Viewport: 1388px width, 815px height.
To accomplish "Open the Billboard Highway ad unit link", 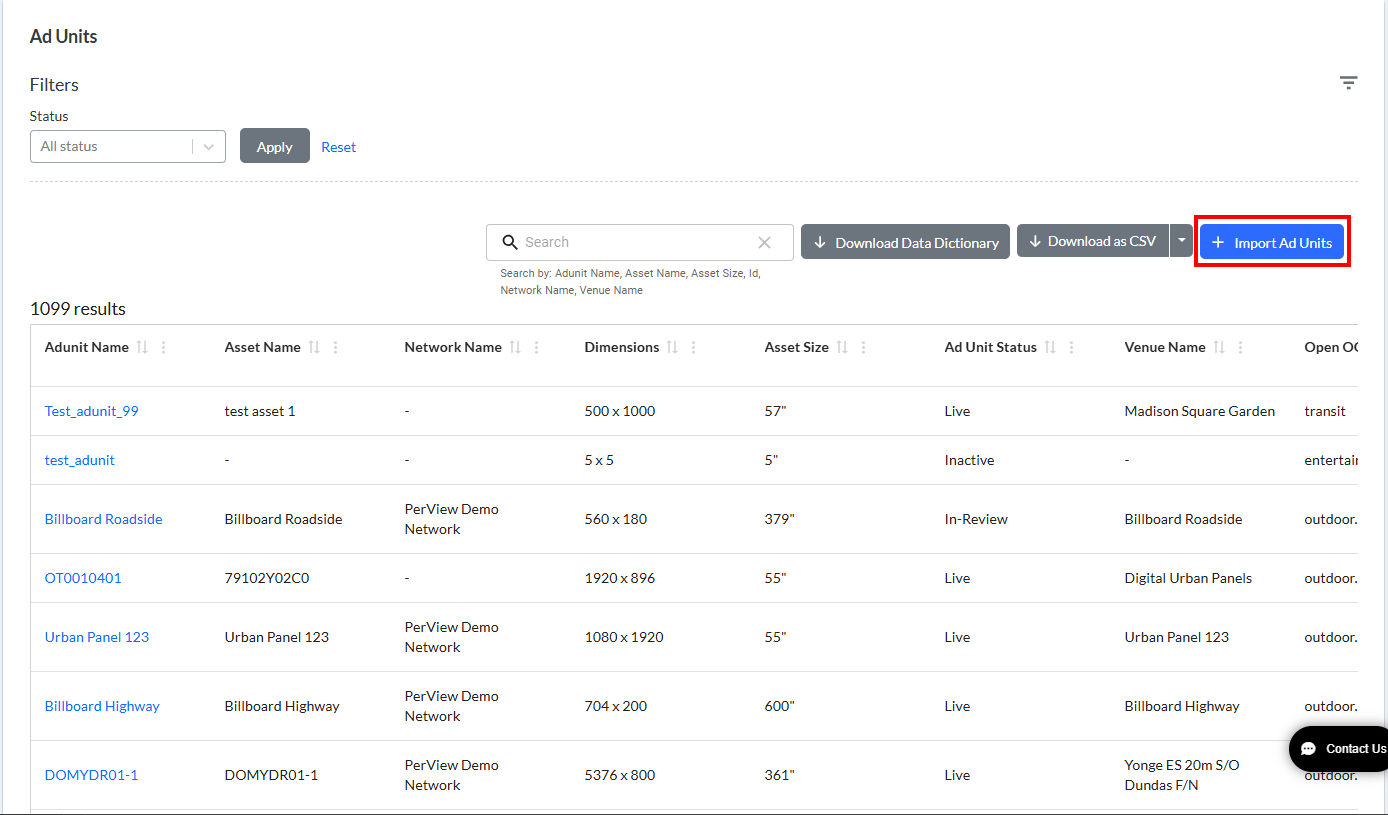I will pyautogui.click(x=102, y=706).
